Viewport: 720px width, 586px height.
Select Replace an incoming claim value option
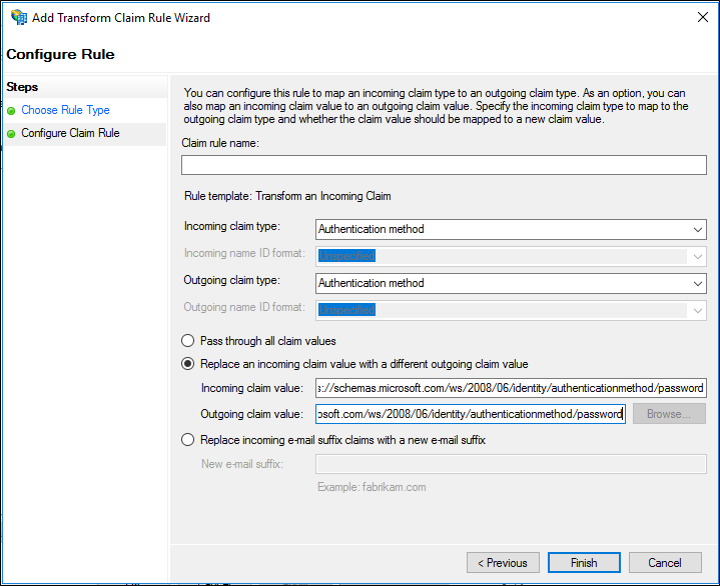[x=187, y=364]
